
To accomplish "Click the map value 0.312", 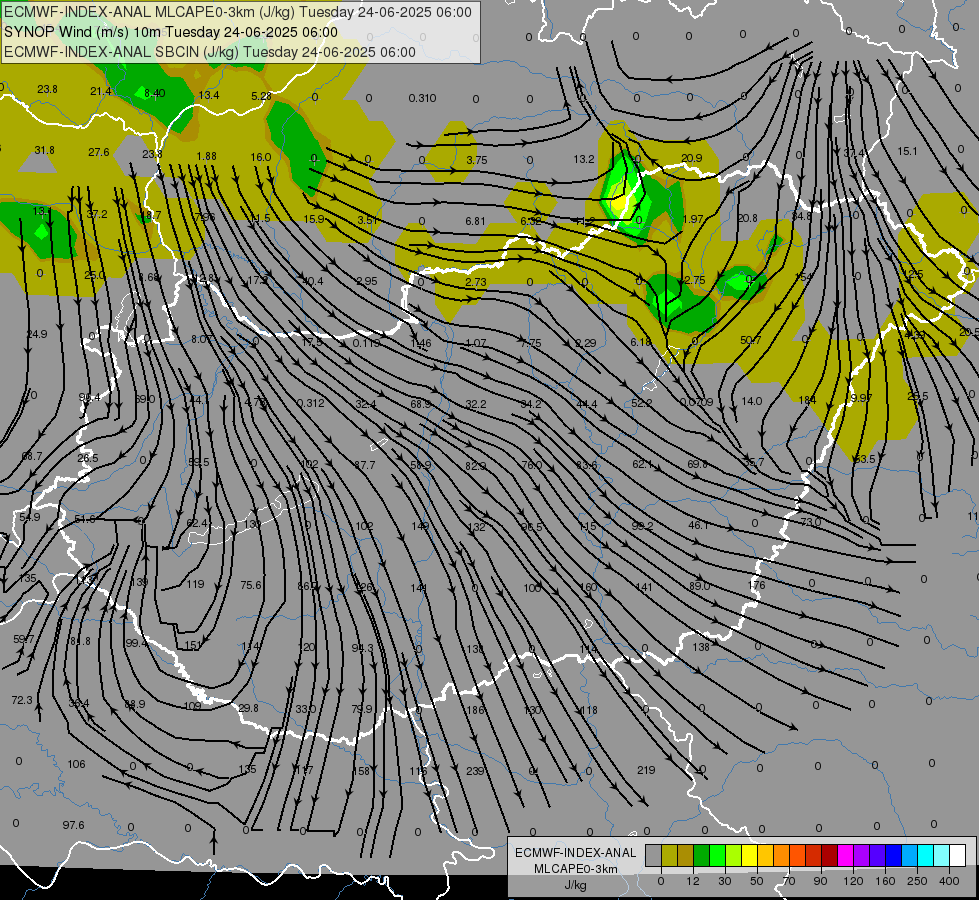I will pos(310,403).
